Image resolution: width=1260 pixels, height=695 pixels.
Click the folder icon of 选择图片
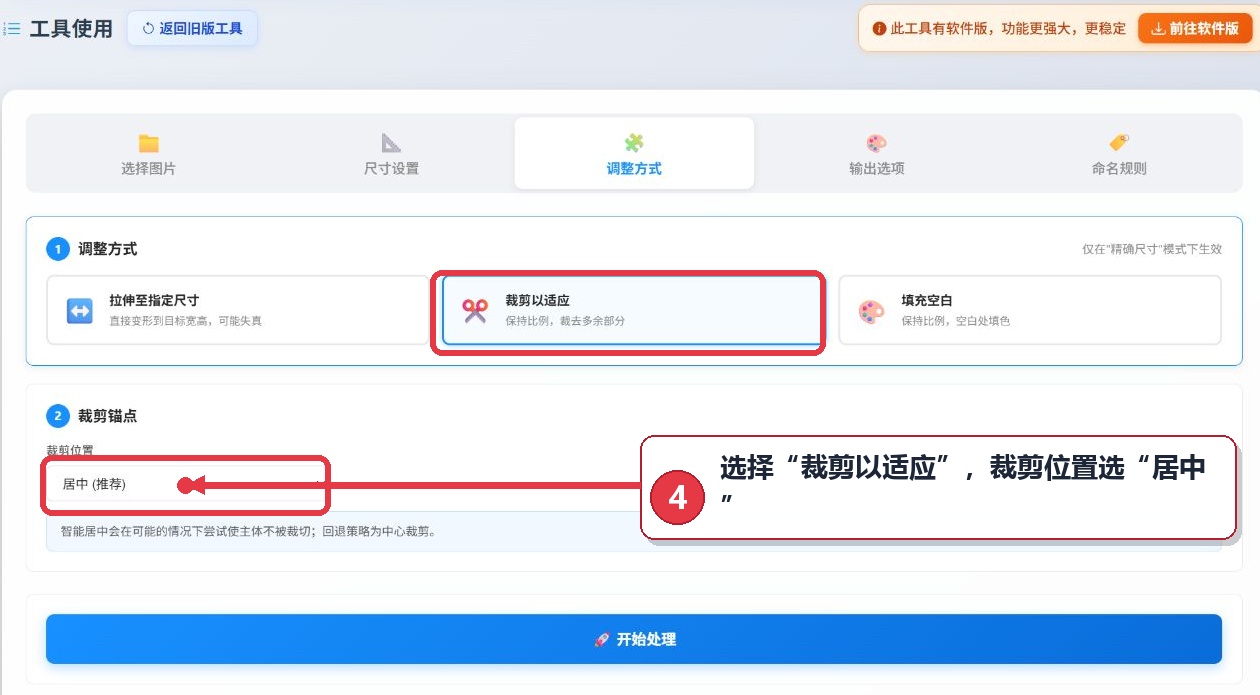[149, 143]
